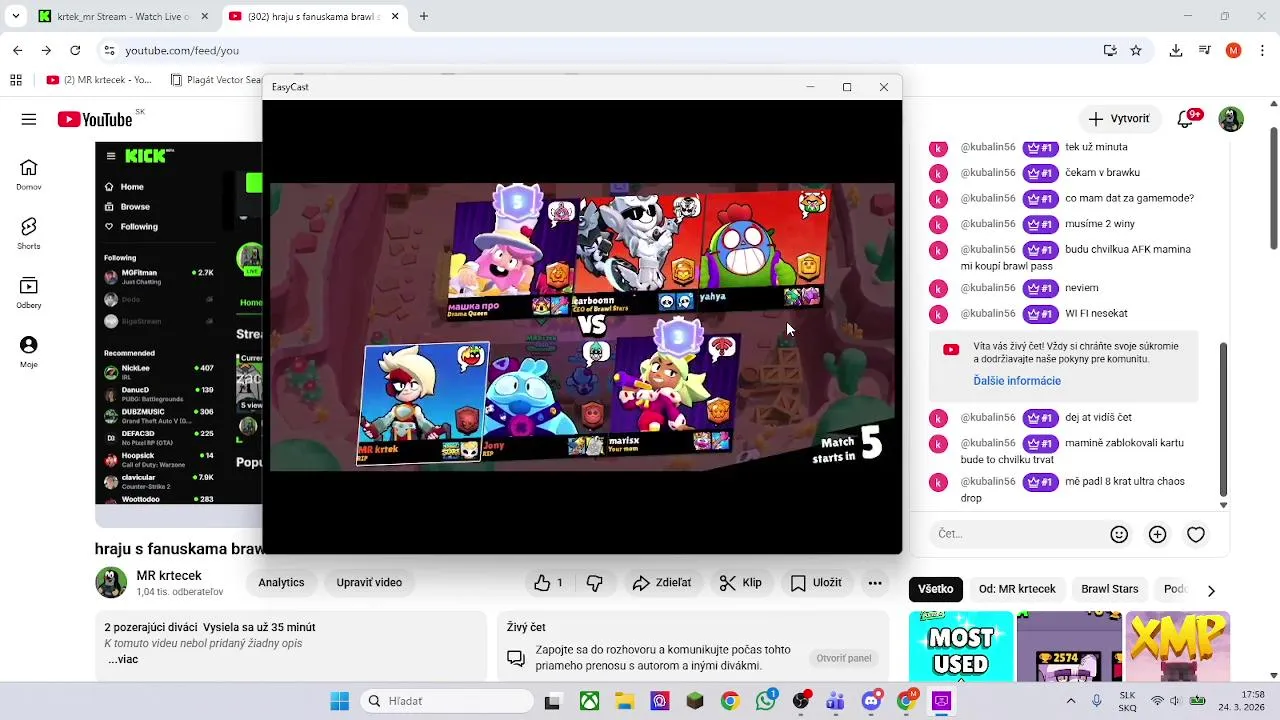Open the MR krtecek channel name
Screen dimensions: 1280x720
(x=169, y=576)
